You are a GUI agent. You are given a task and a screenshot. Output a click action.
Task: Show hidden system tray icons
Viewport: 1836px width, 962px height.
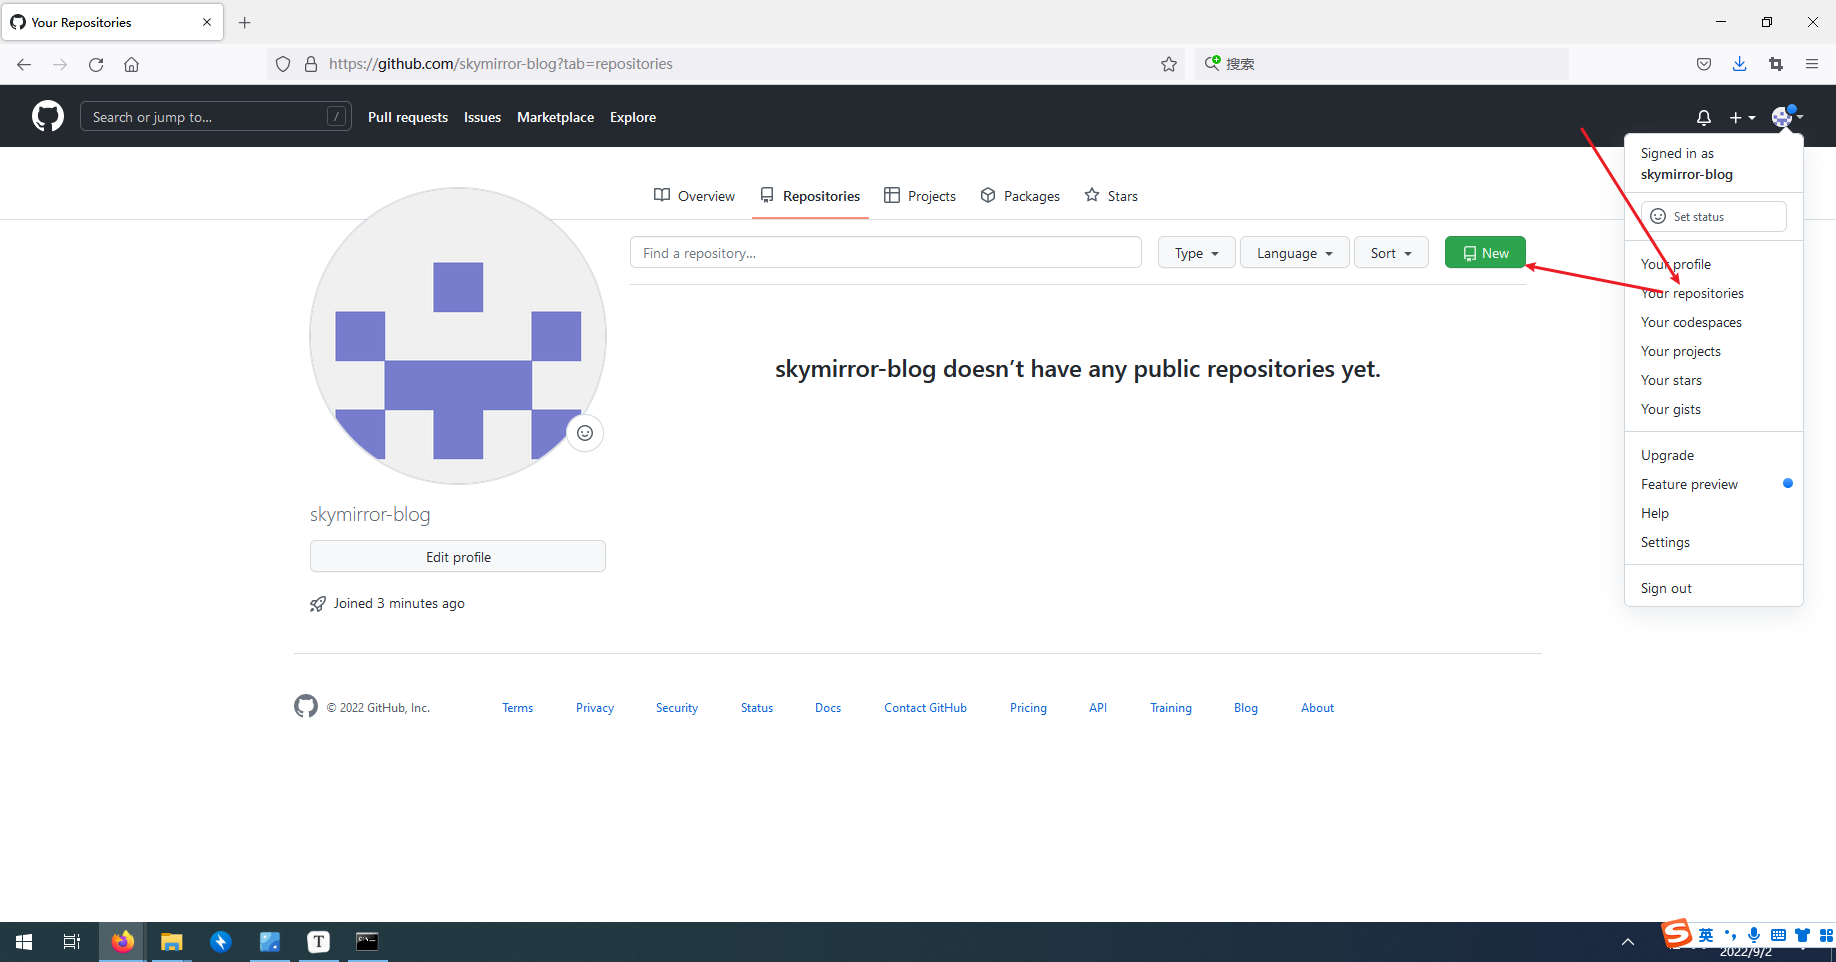point(1628,942)
